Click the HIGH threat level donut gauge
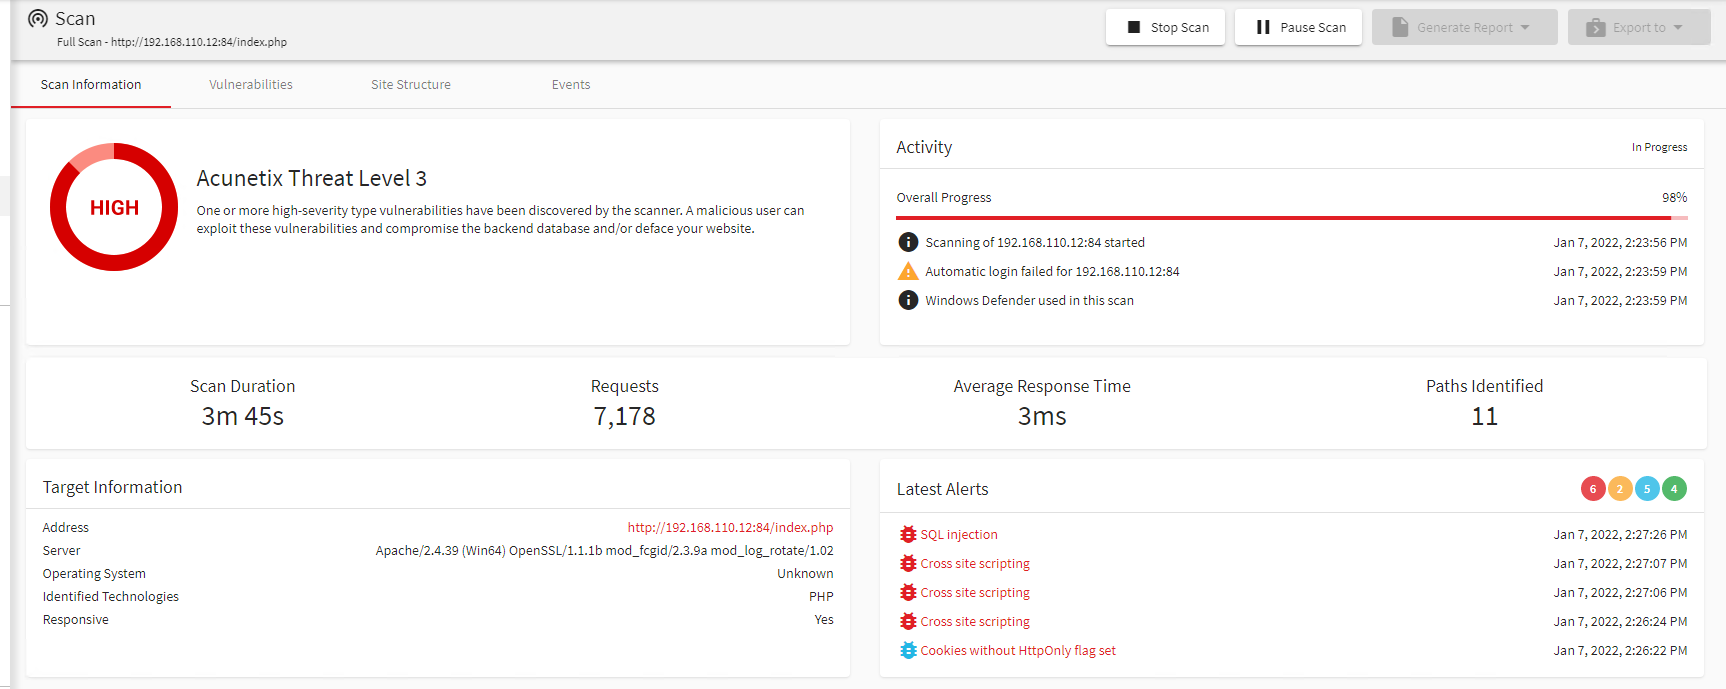This screenshot has height=689, width=1726. pos(114,207)
